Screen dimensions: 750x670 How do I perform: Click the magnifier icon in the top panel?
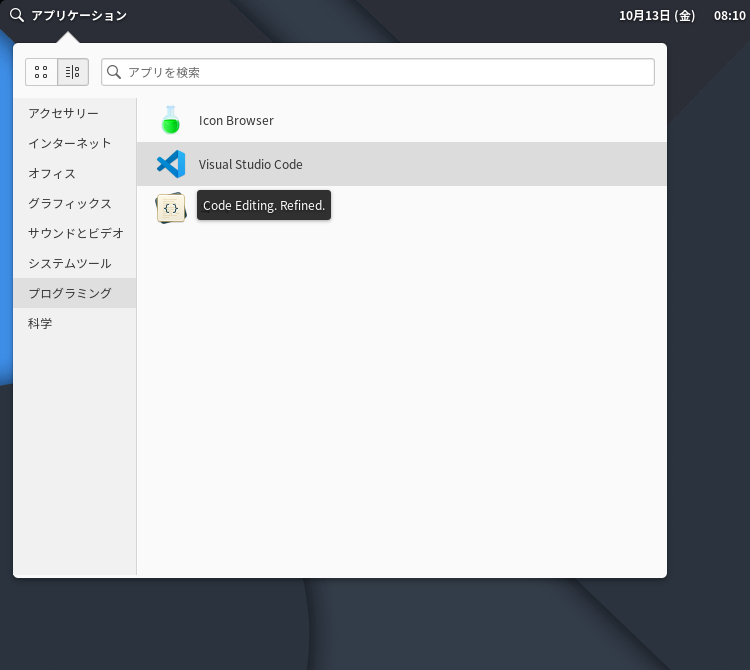click(x=17, y=15)
